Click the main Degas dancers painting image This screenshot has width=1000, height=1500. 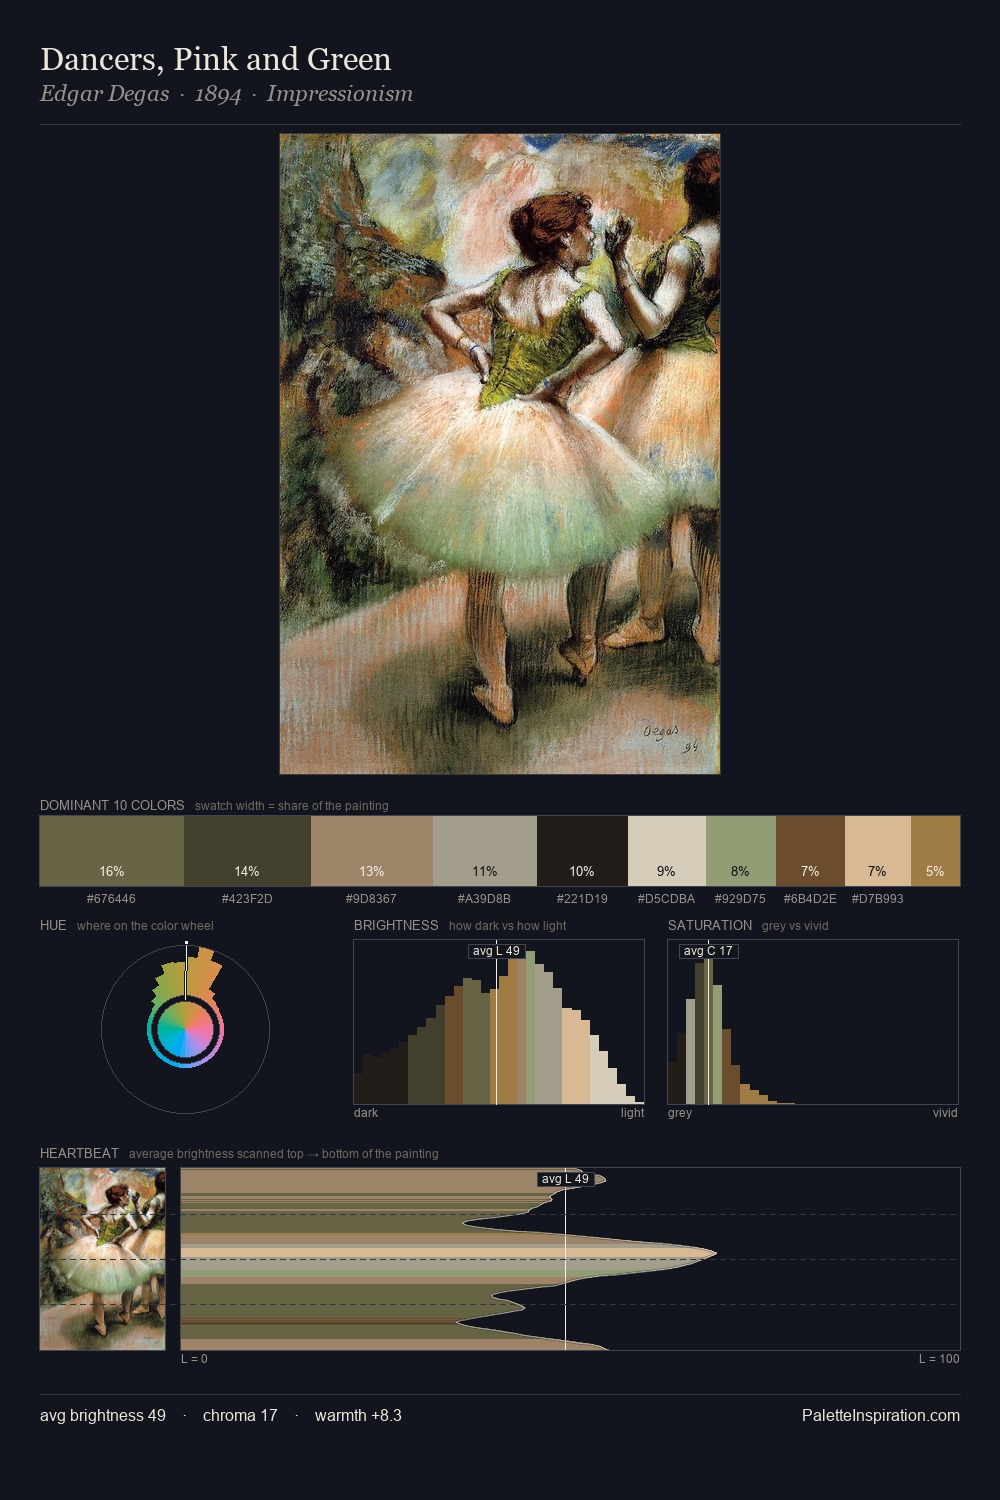click(500, 454)
